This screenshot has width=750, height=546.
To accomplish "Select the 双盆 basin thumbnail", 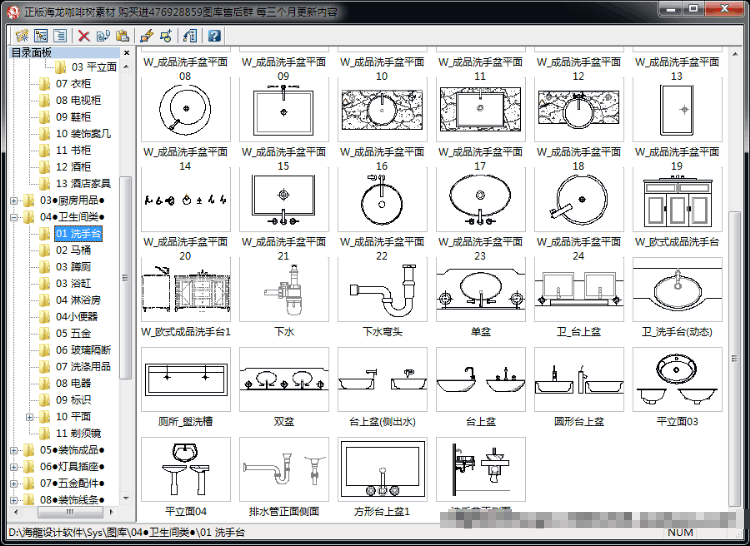I will pos(284,379).
